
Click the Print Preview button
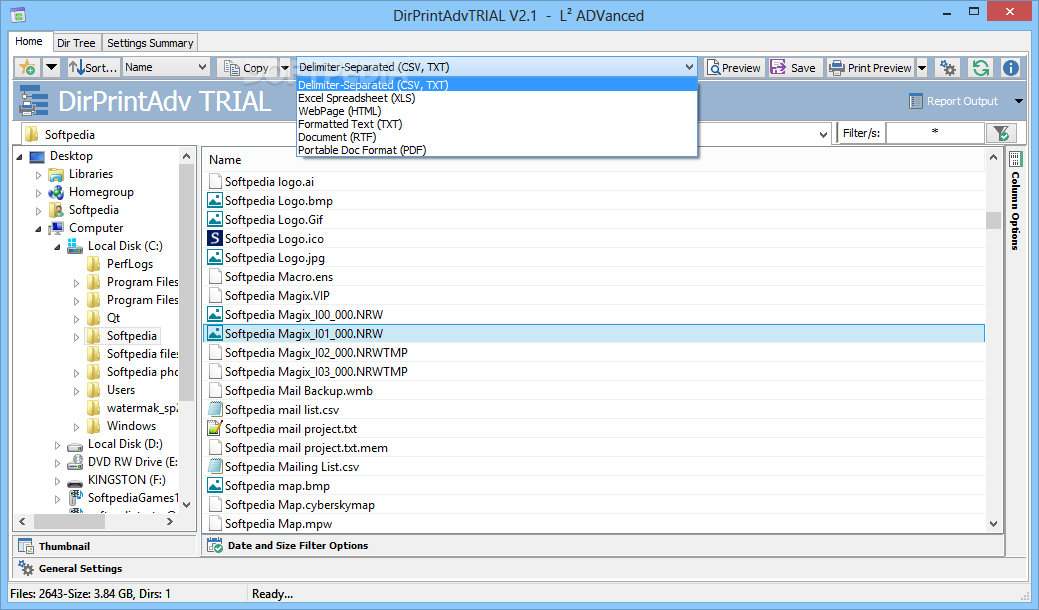(x=871, y=68)
